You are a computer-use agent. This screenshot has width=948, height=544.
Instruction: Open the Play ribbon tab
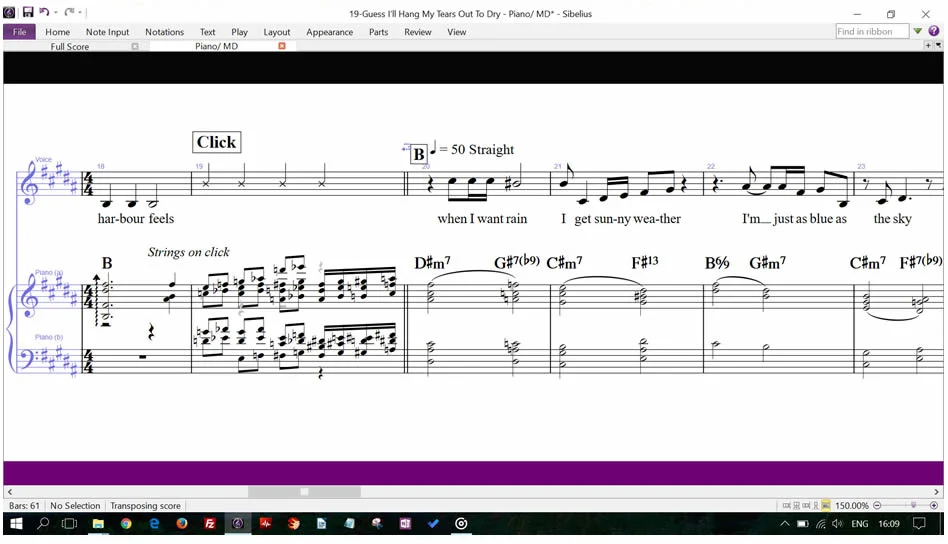(239, 32)
